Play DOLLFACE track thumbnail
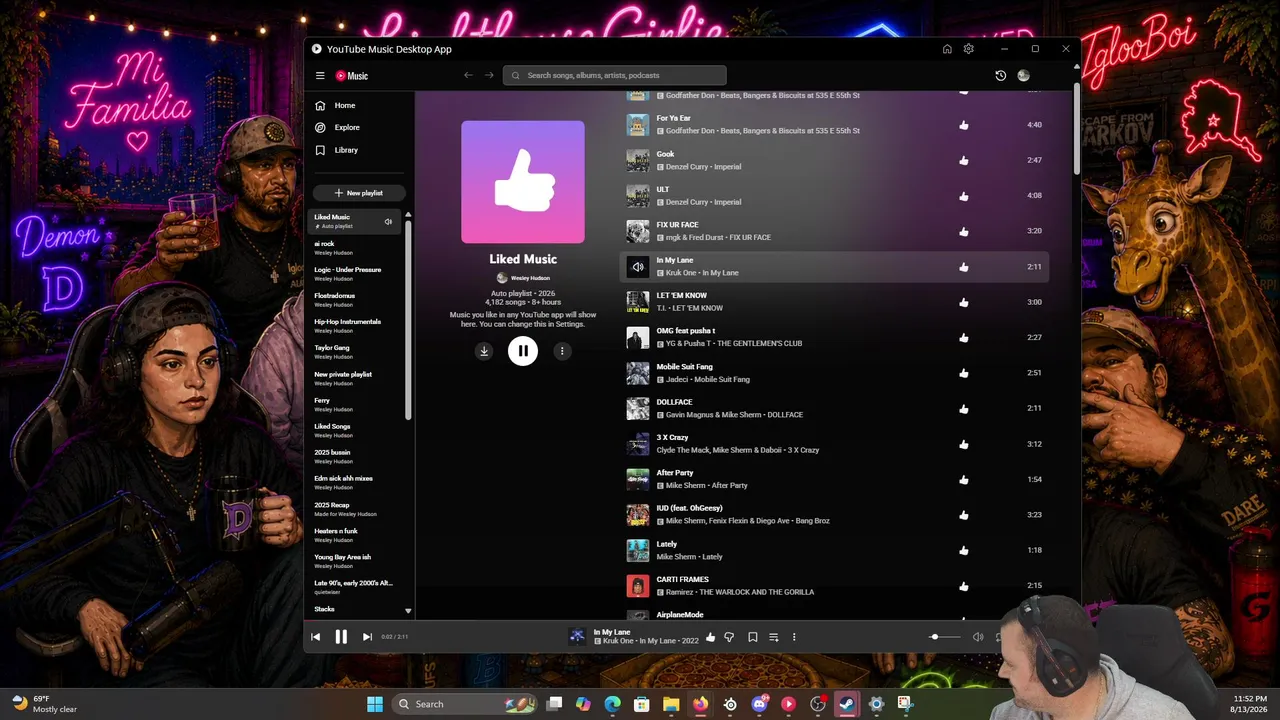1280x720 pixels. (638, 408)
